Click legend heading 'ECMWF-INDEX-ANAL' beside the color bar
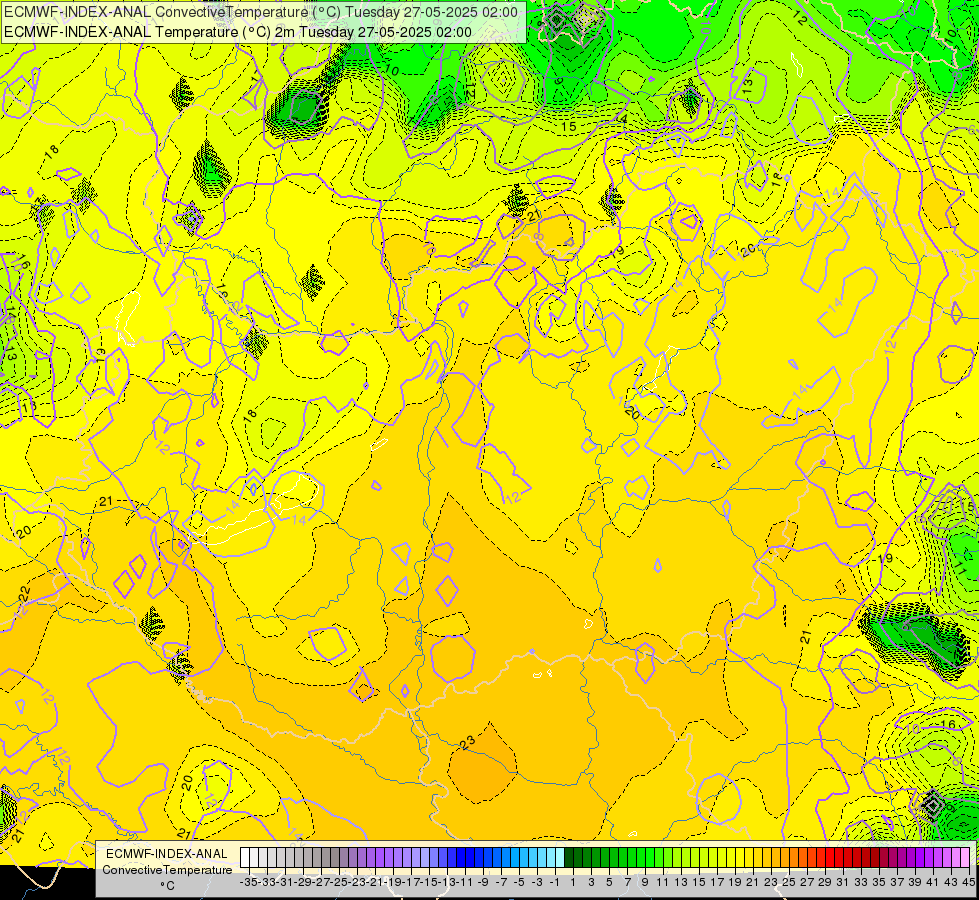This screenshot has height=900, width=979. 167,854
